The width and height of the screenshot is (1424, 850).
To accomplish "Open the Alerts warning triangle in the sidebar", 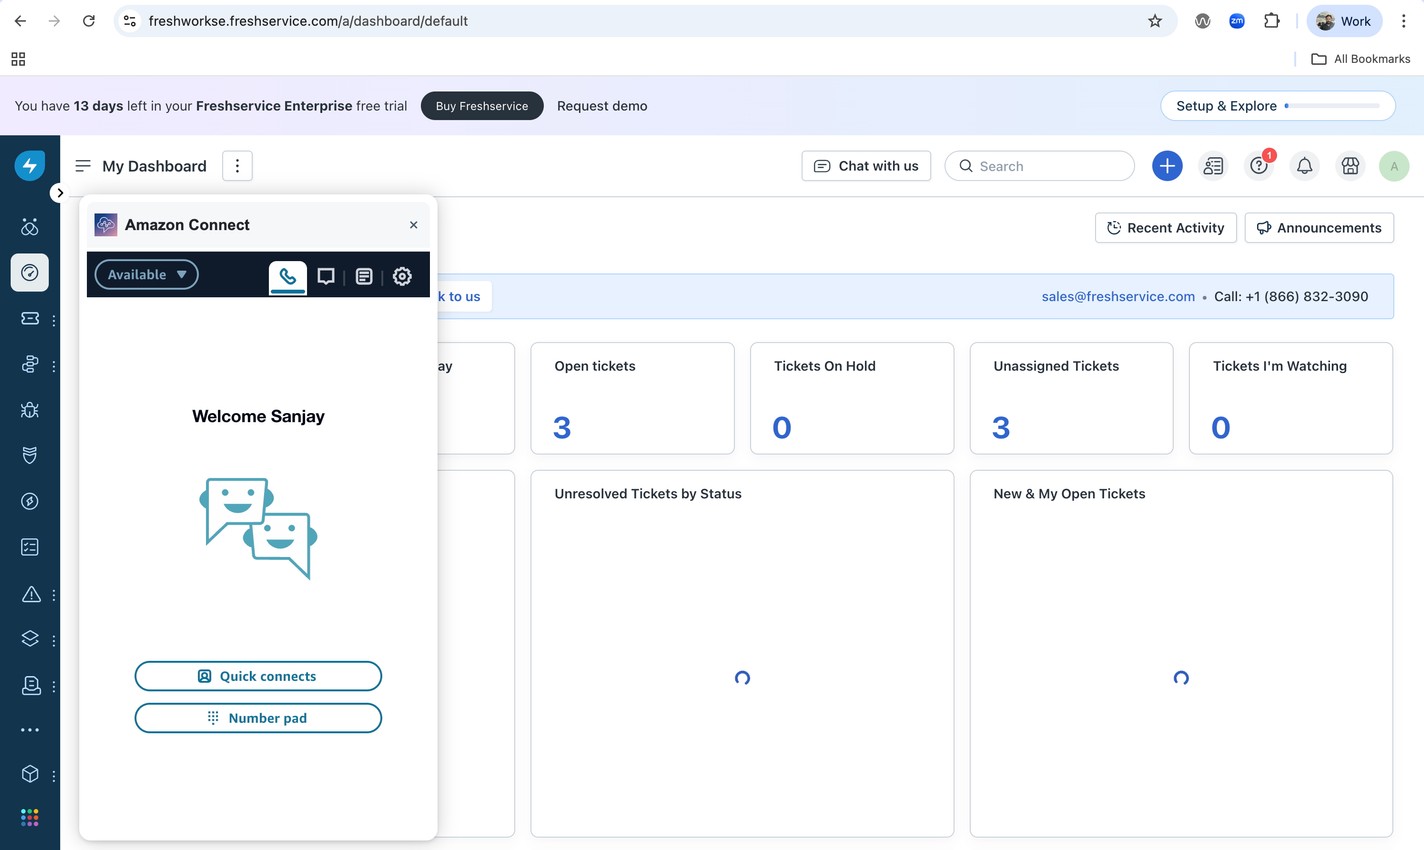I will pyautogui.click(x=29, y=594).
